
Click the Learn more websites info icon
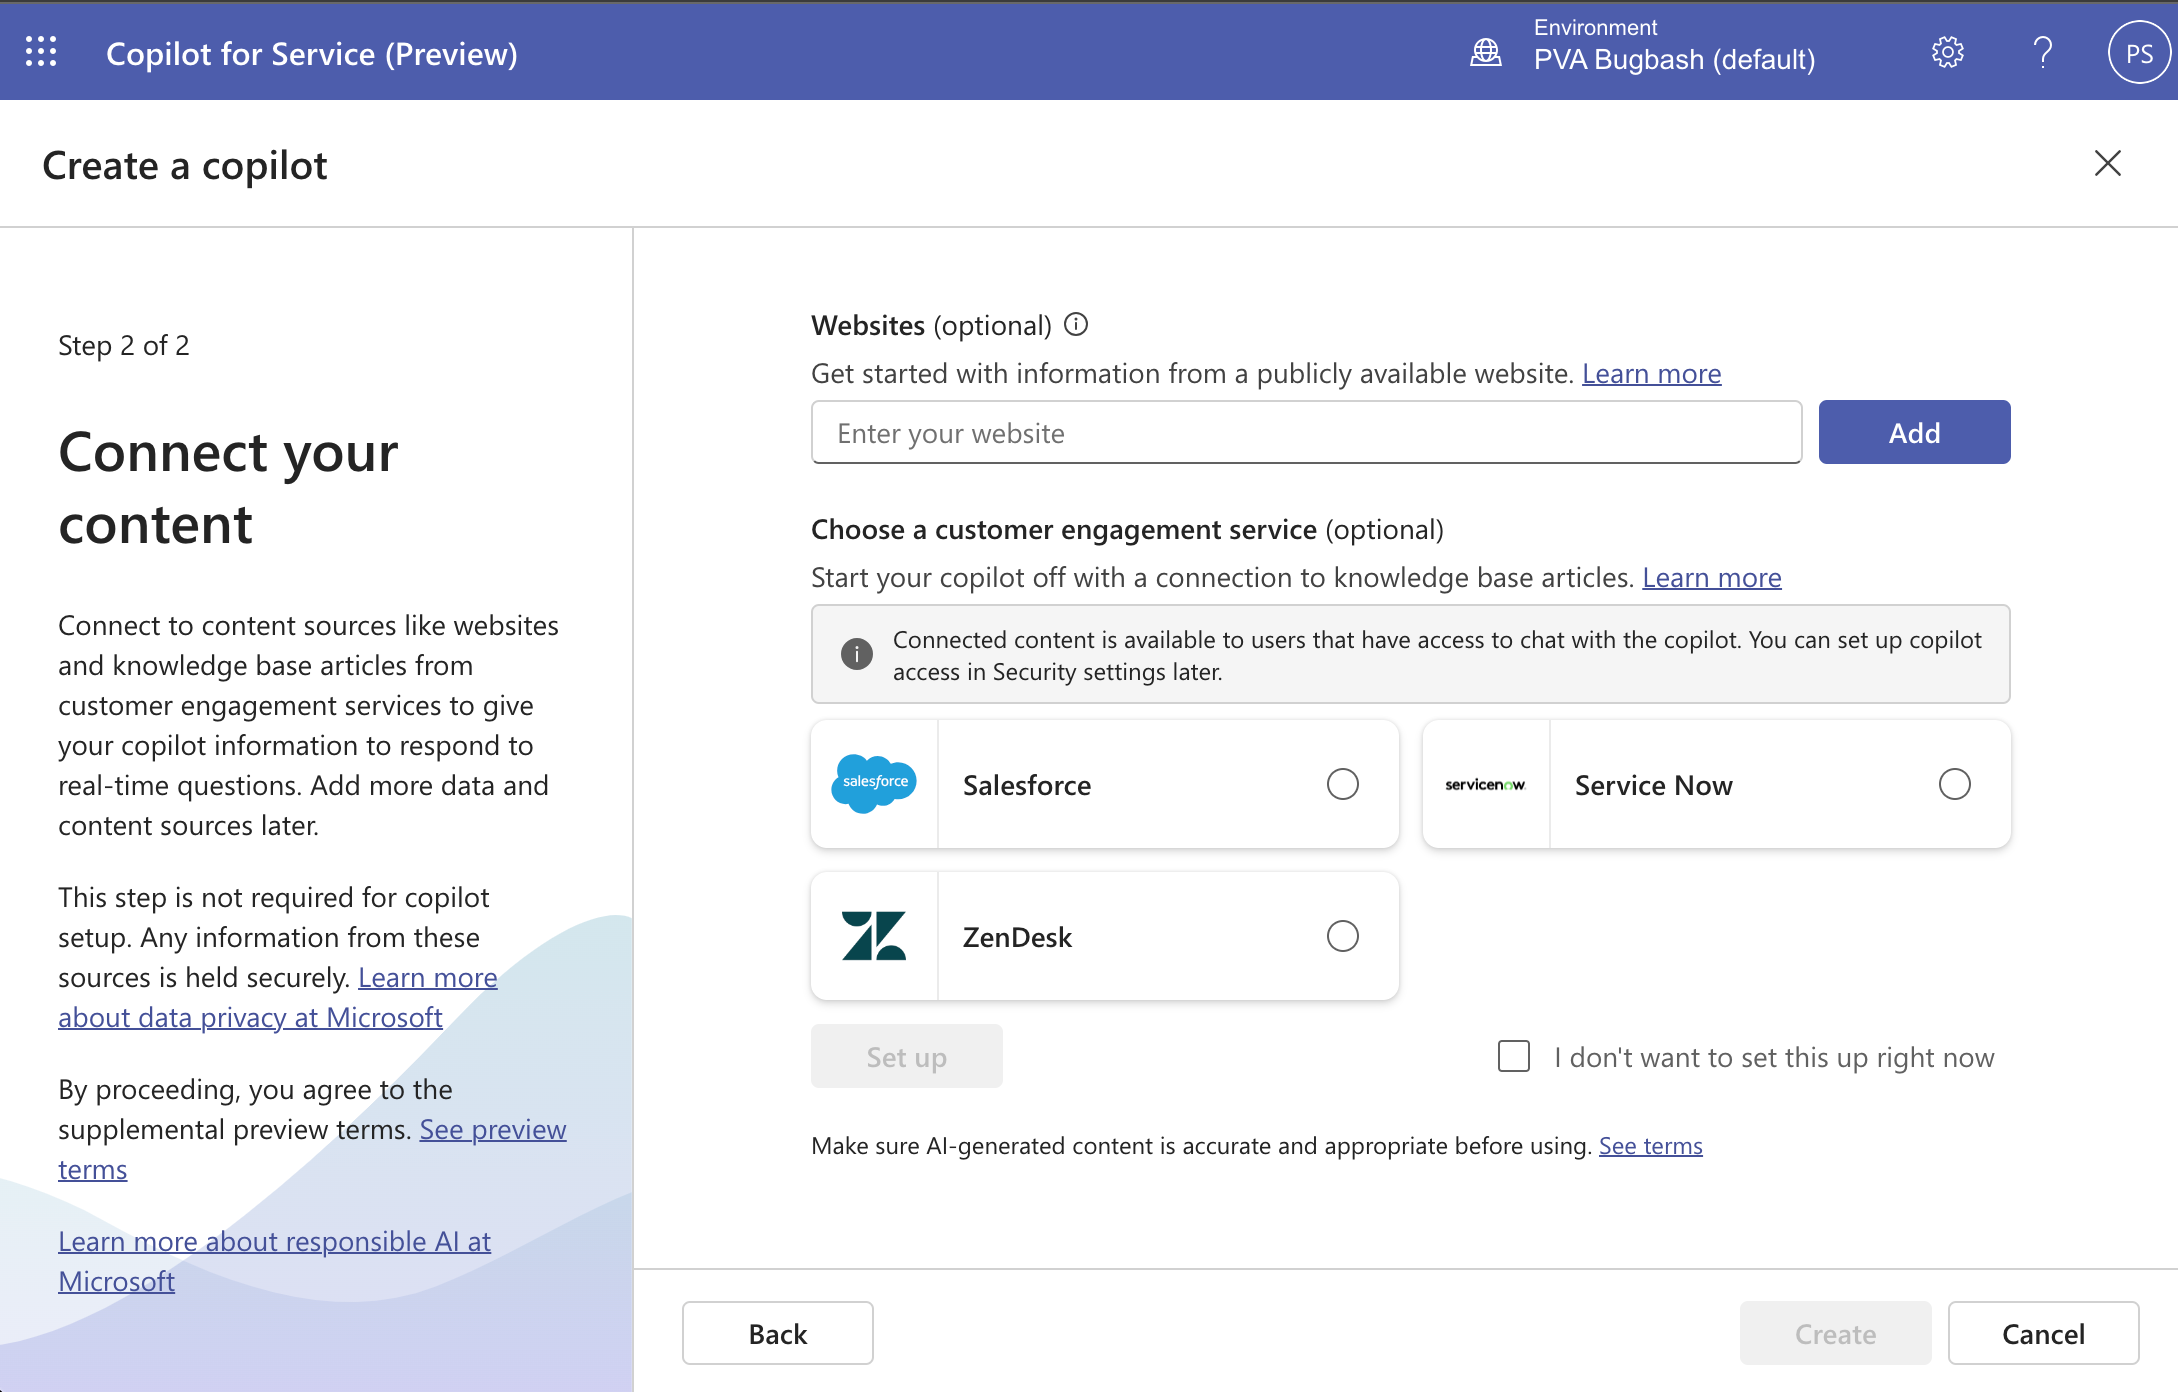coord(1076,325)
